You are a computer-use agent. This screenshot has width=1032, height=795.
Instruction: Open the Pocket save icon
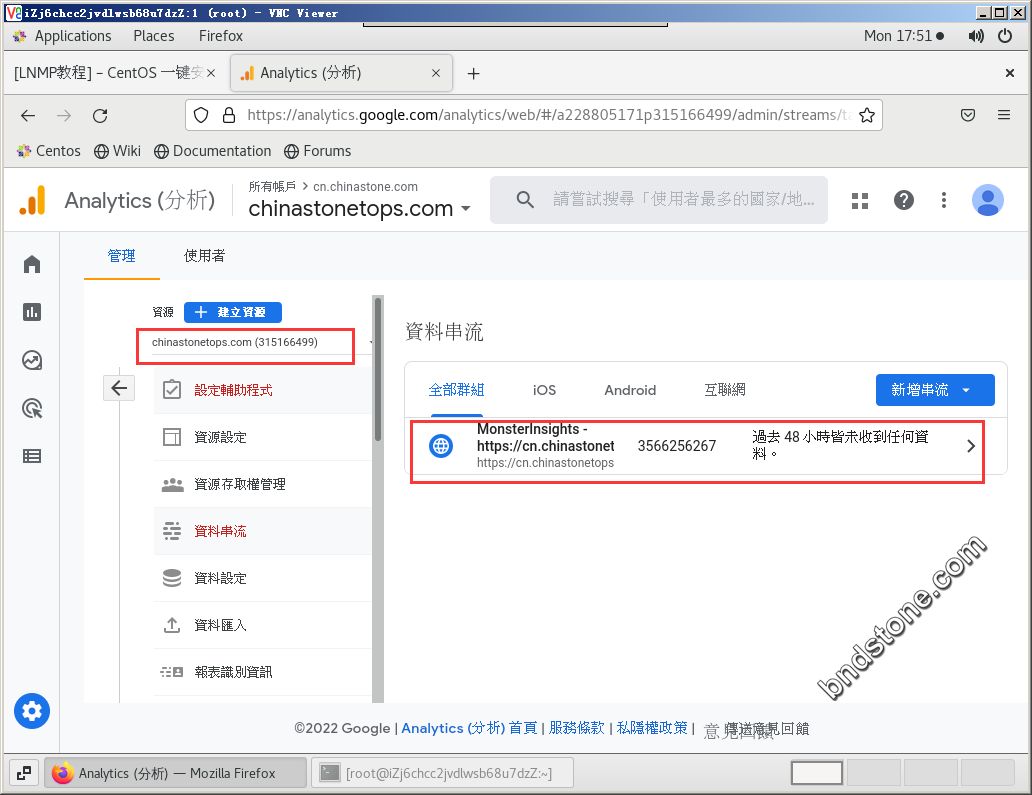968,115
